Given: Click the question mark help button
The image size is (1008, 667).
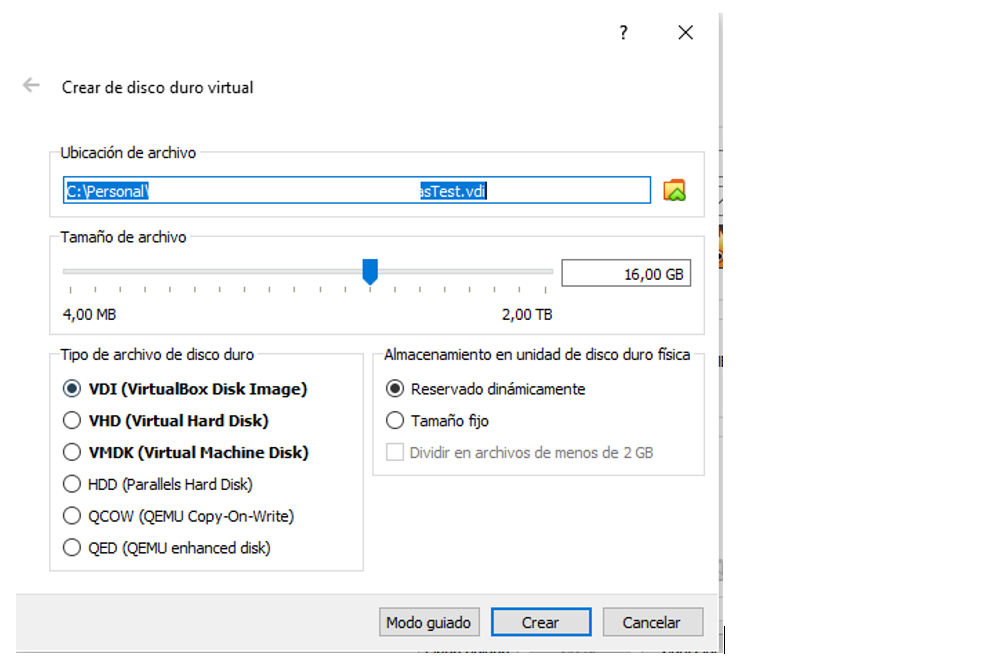Looking at the screenshot, I should point(623,33).
